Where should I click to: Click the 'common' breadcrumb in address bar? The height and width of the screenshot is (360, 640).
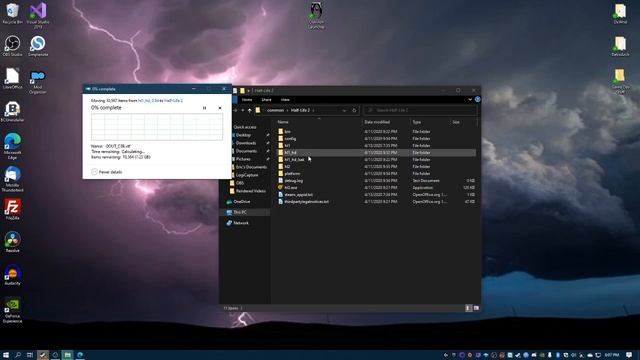(275, 110)
